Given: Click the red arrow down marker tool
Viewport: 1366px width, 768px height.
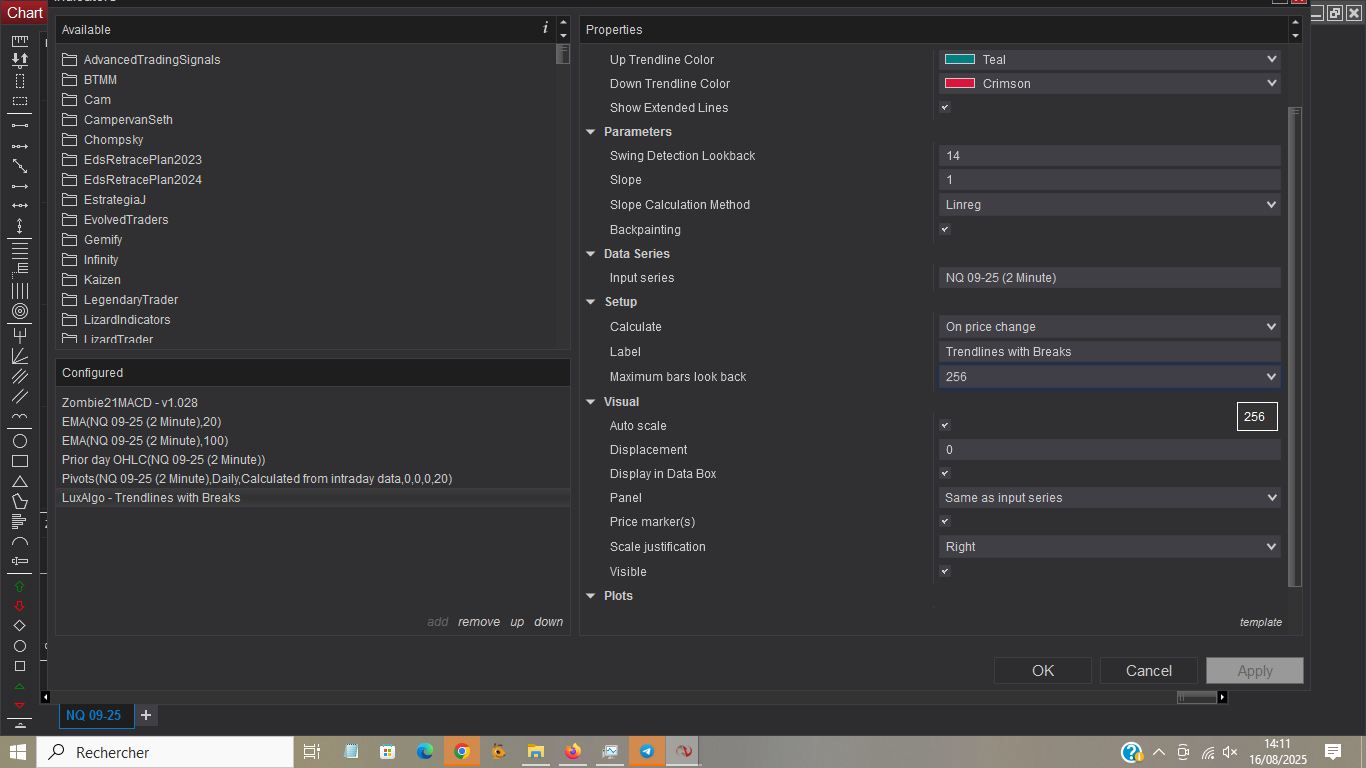Looking at the screenshot, I should (x=19, y=606).
